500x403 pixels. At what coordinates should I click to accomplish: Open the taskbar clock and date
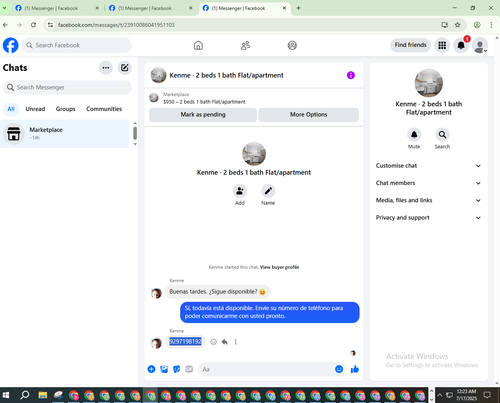tap(466, 395)
